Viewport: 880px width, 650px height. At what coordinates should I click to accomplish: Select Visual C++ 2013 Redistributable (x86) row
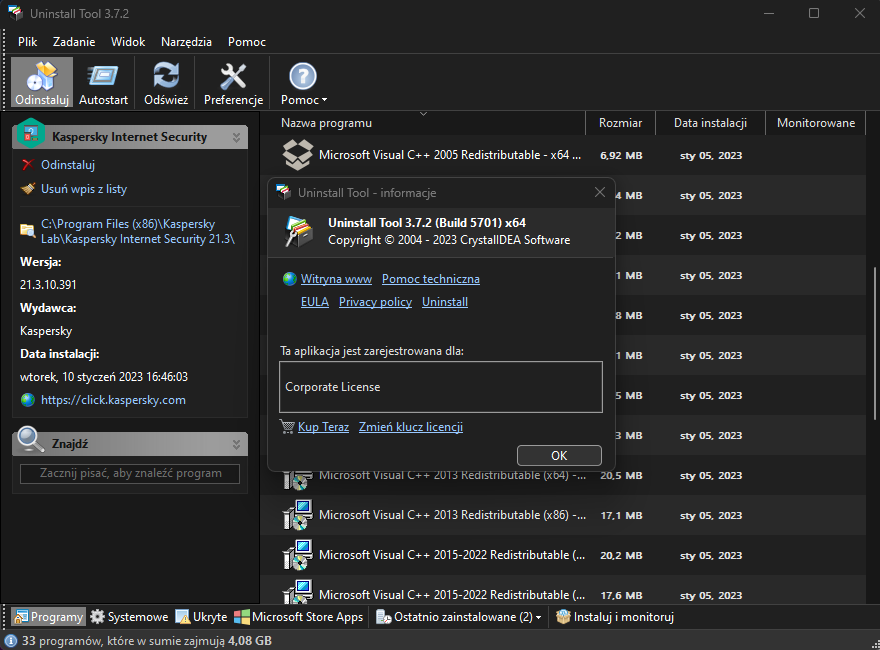tap(563, 515)
